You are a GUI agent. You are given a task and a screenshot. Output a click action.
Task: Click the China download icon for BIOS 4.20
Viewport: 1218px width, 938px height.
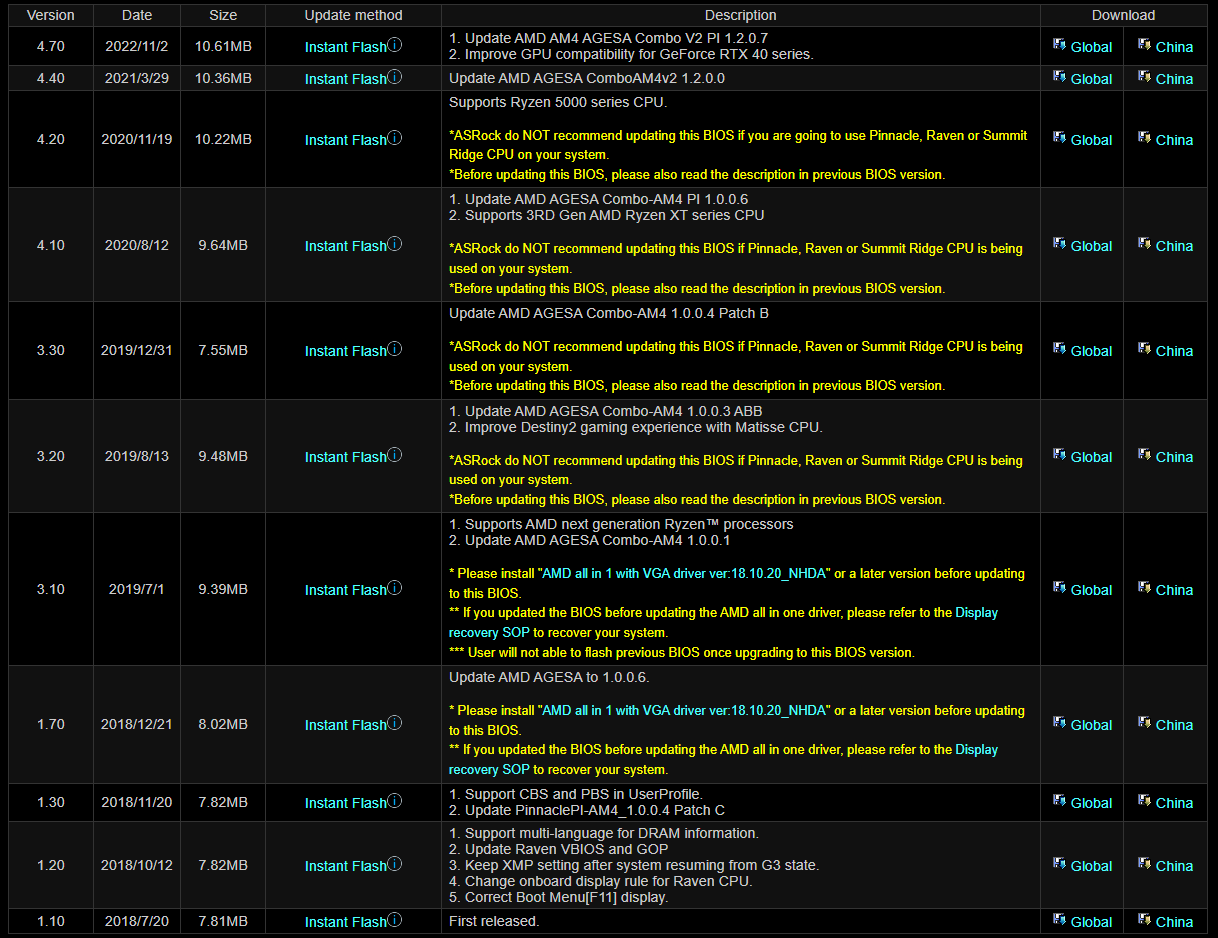tap(1144, 138)
